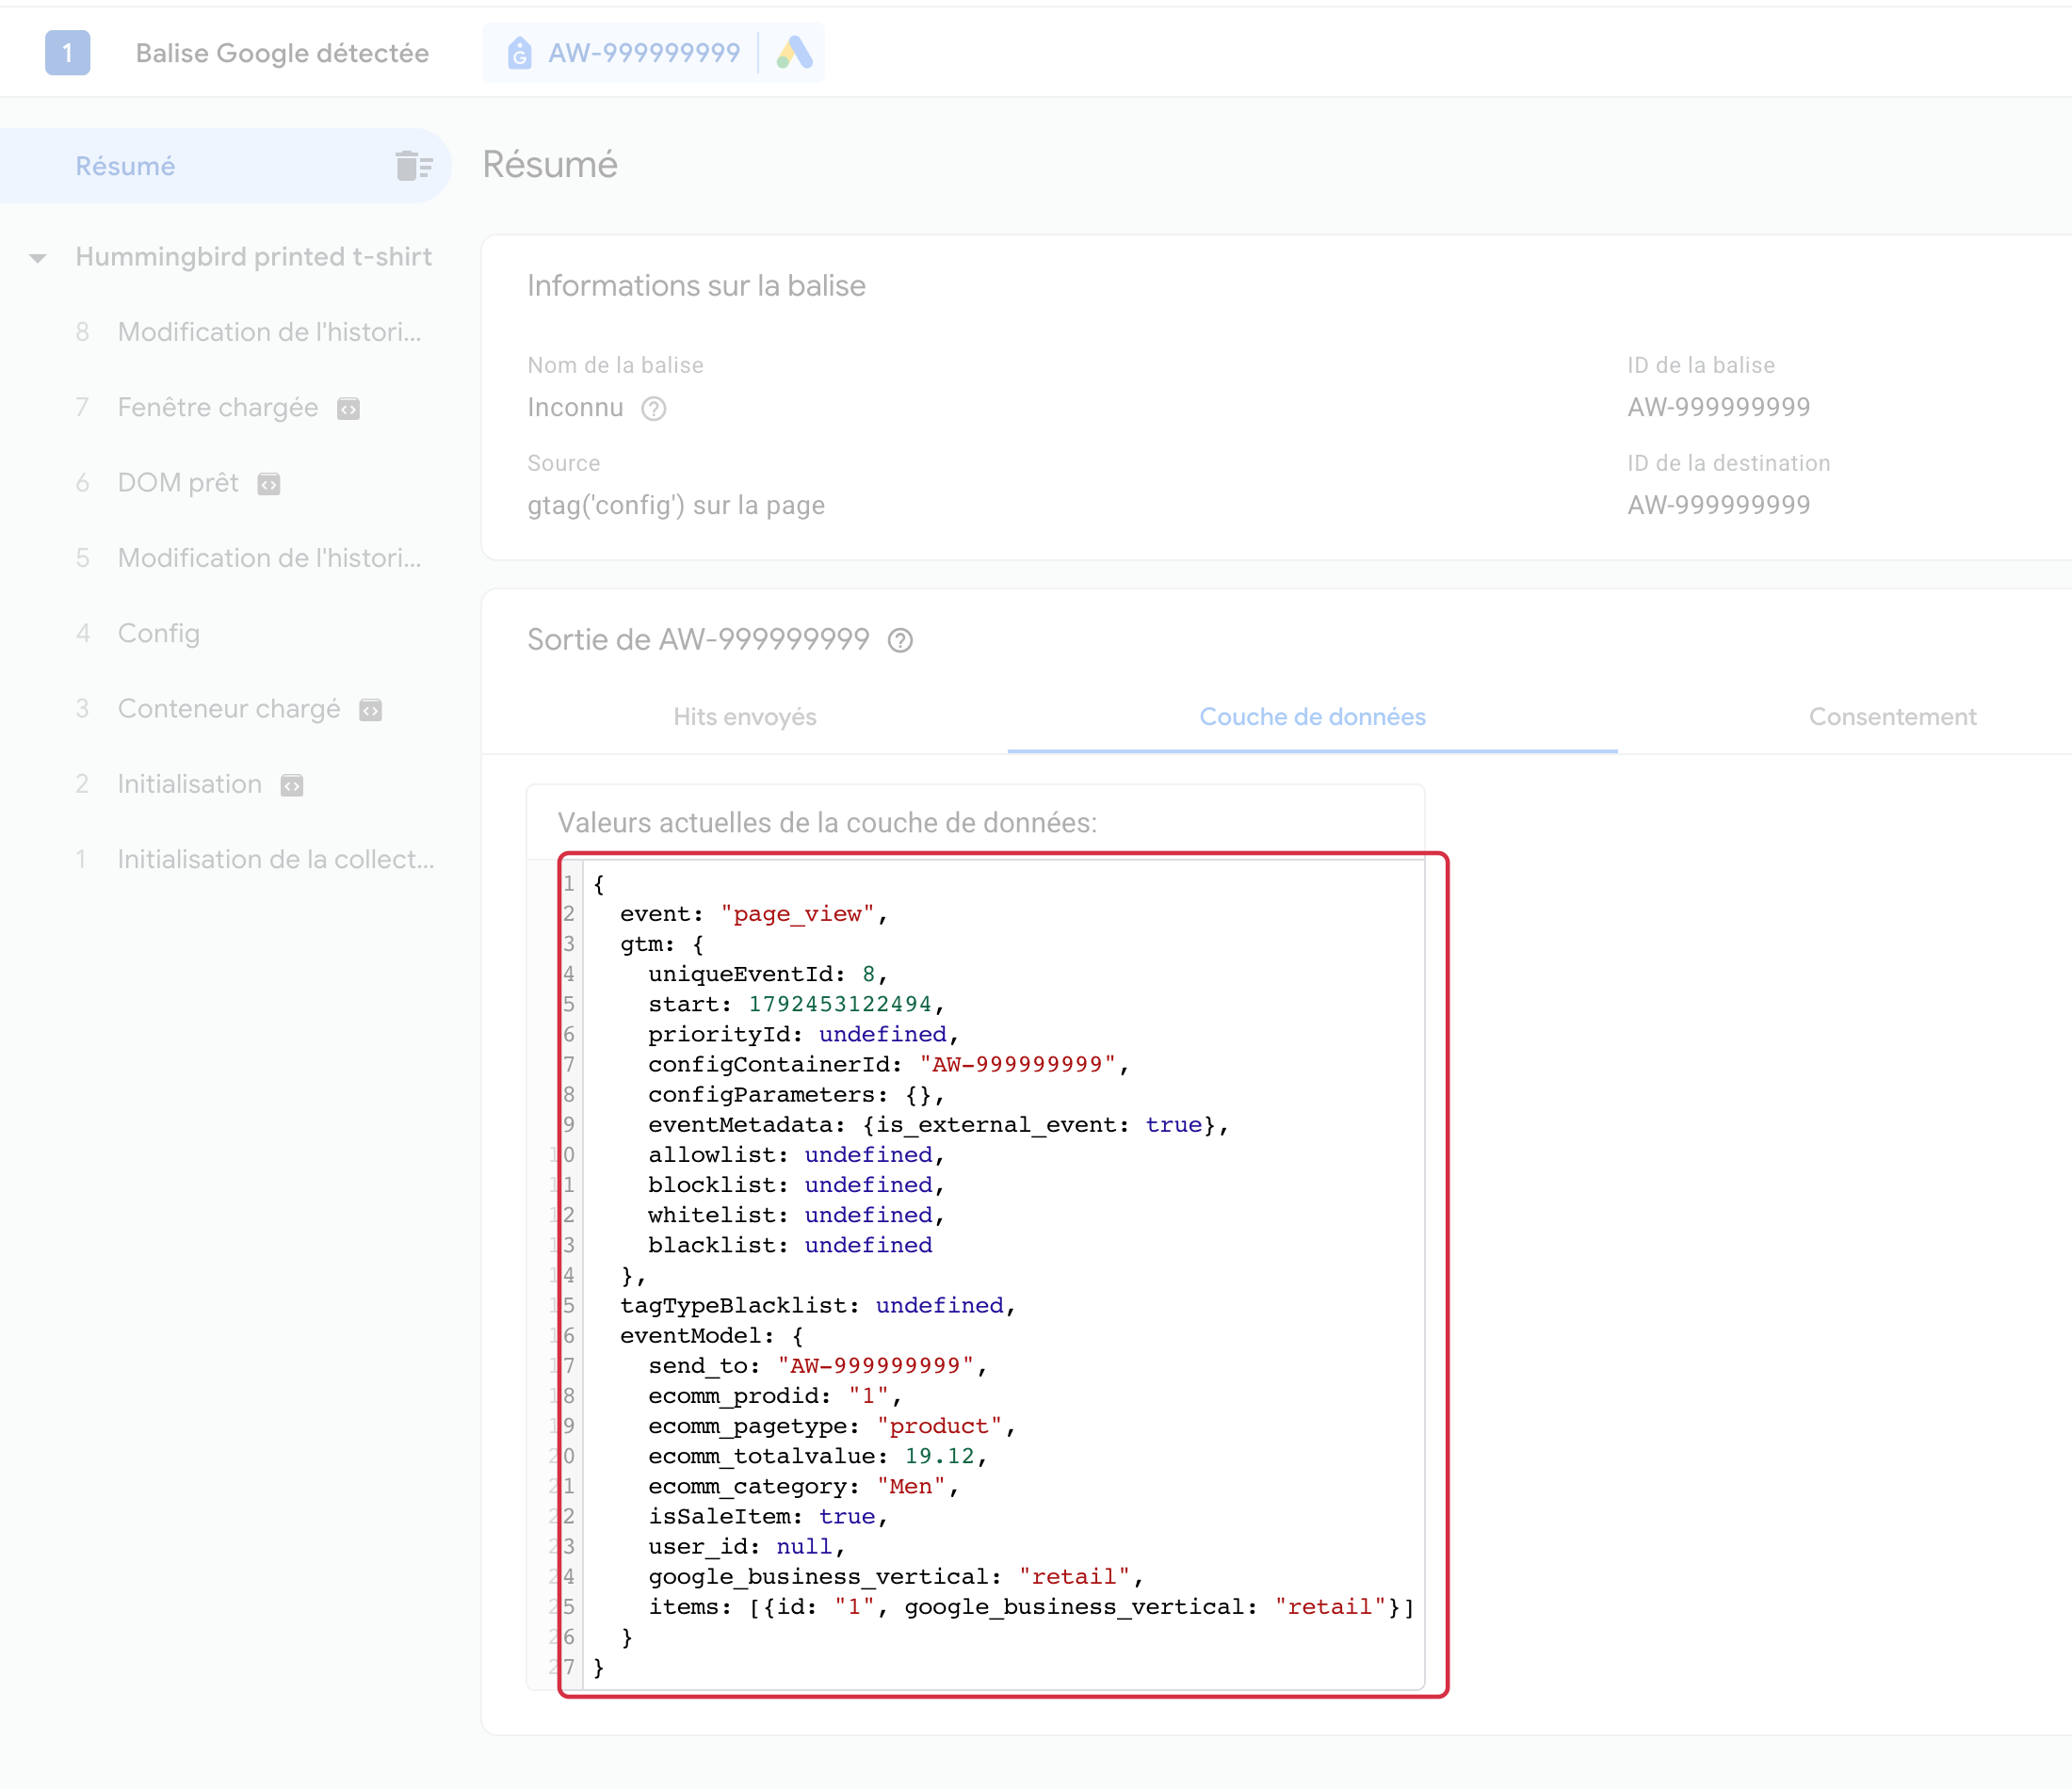The image size is (2072, 1789).
Task: Click the Google Ads logo icon
Action: (794, 53)
